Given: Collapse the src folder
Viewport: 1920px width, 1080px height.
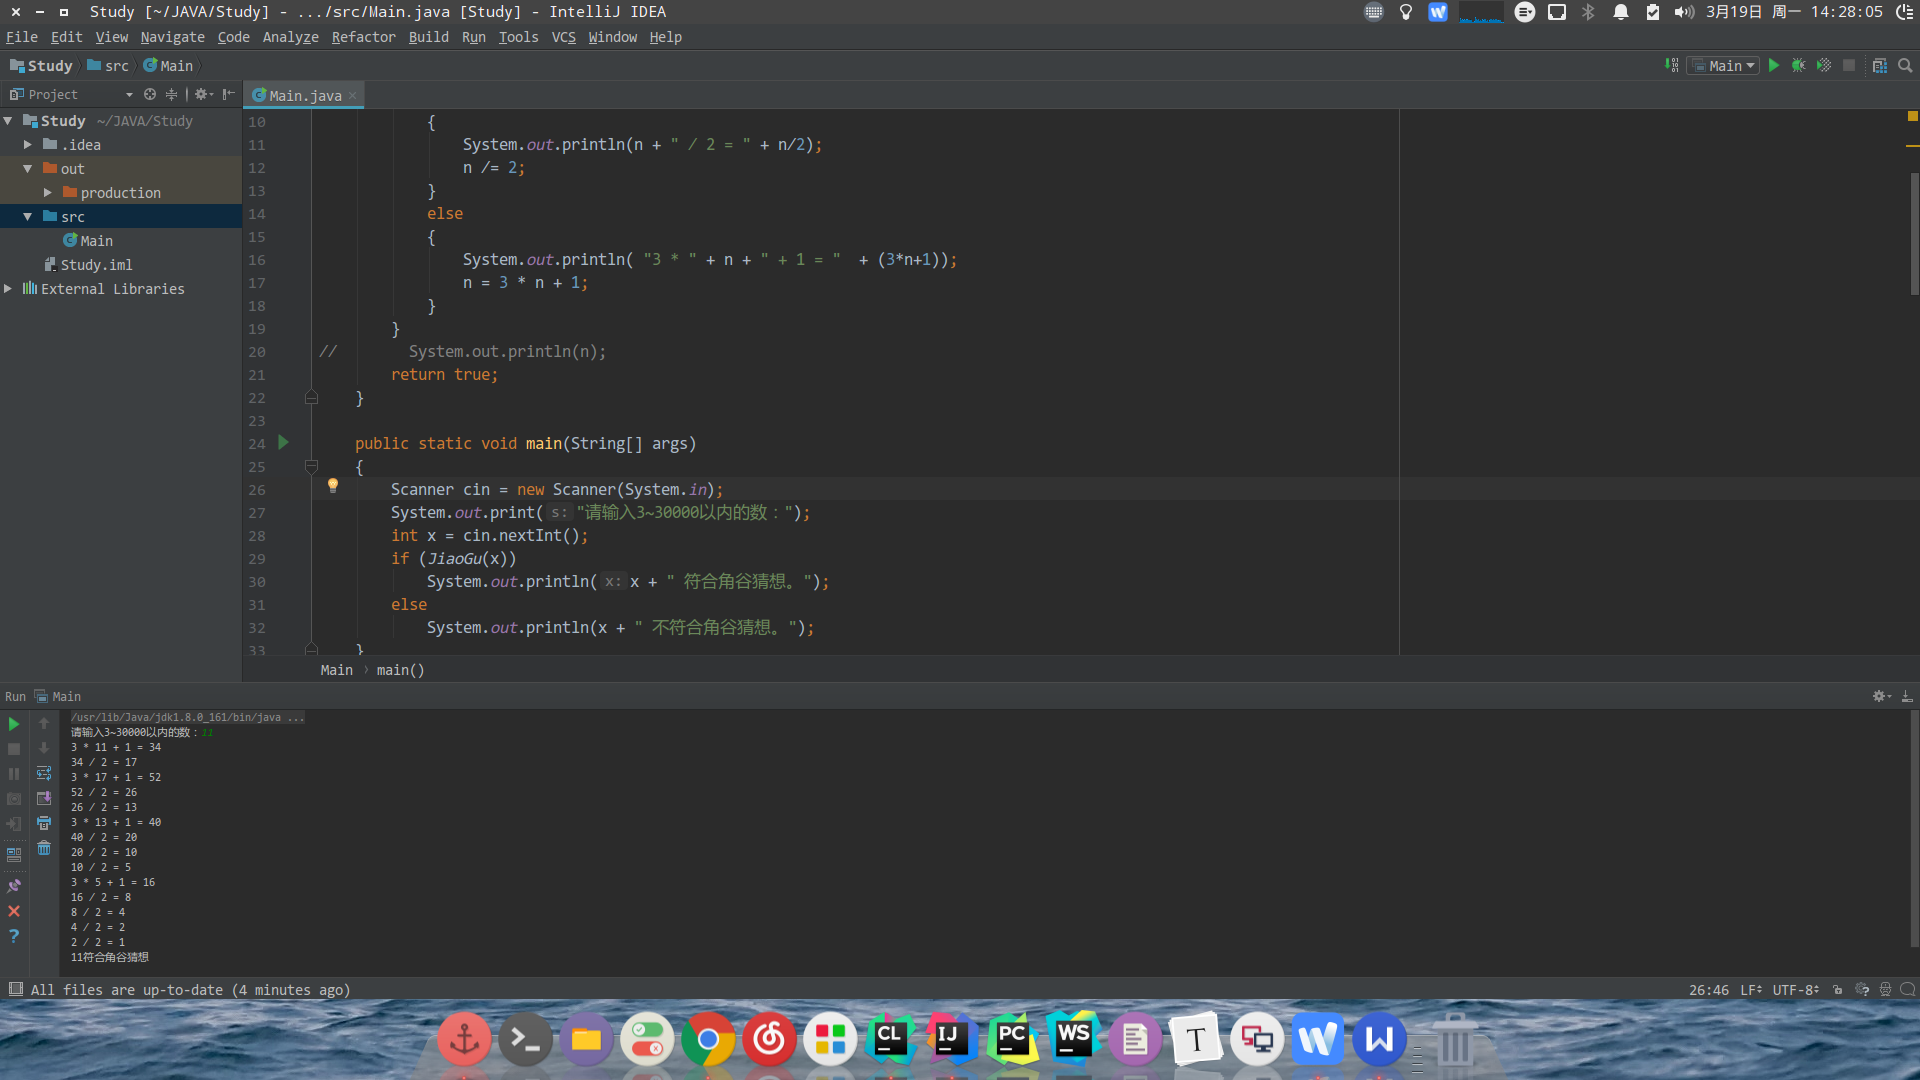Looking at the screenshot, I should point(28,217).
